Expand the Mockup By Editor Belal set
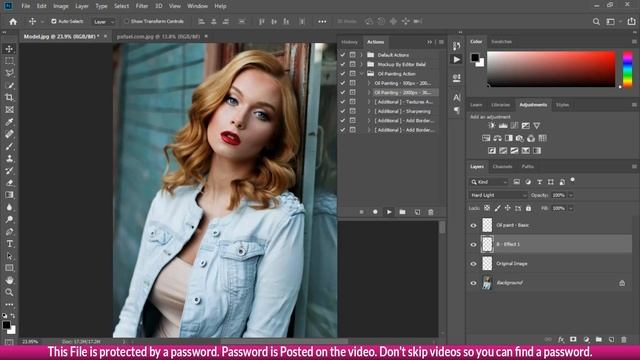 tap(361, 64)
